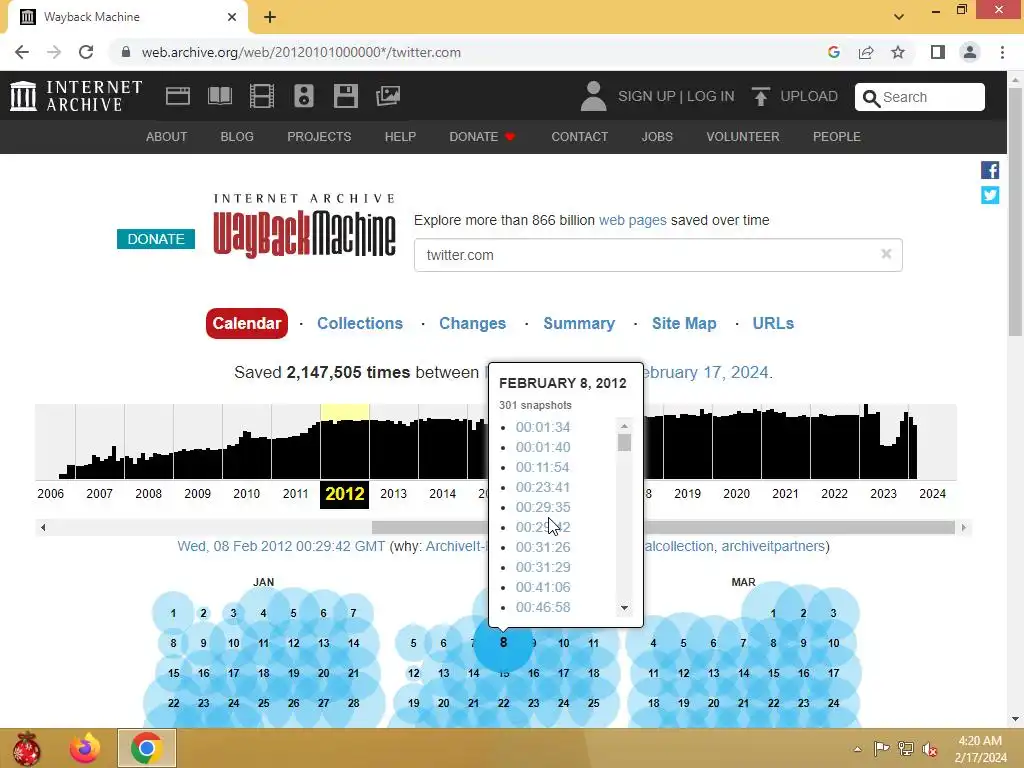Click the Google search icon in address bar

coord(833,52)
